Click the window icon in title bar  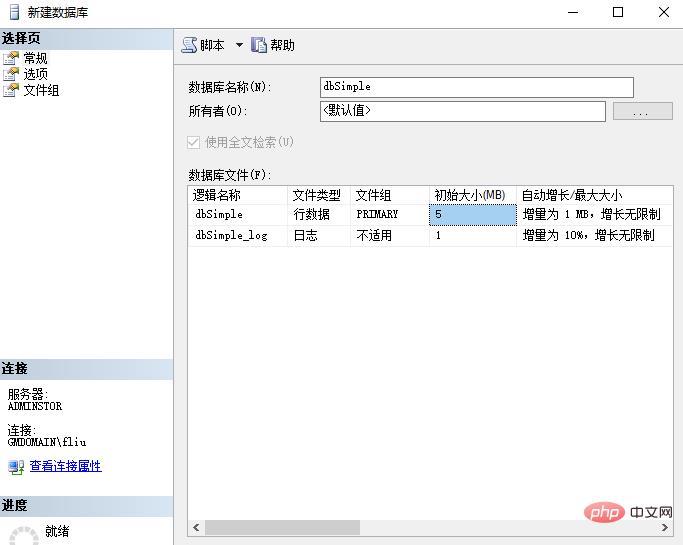(12, 12)
